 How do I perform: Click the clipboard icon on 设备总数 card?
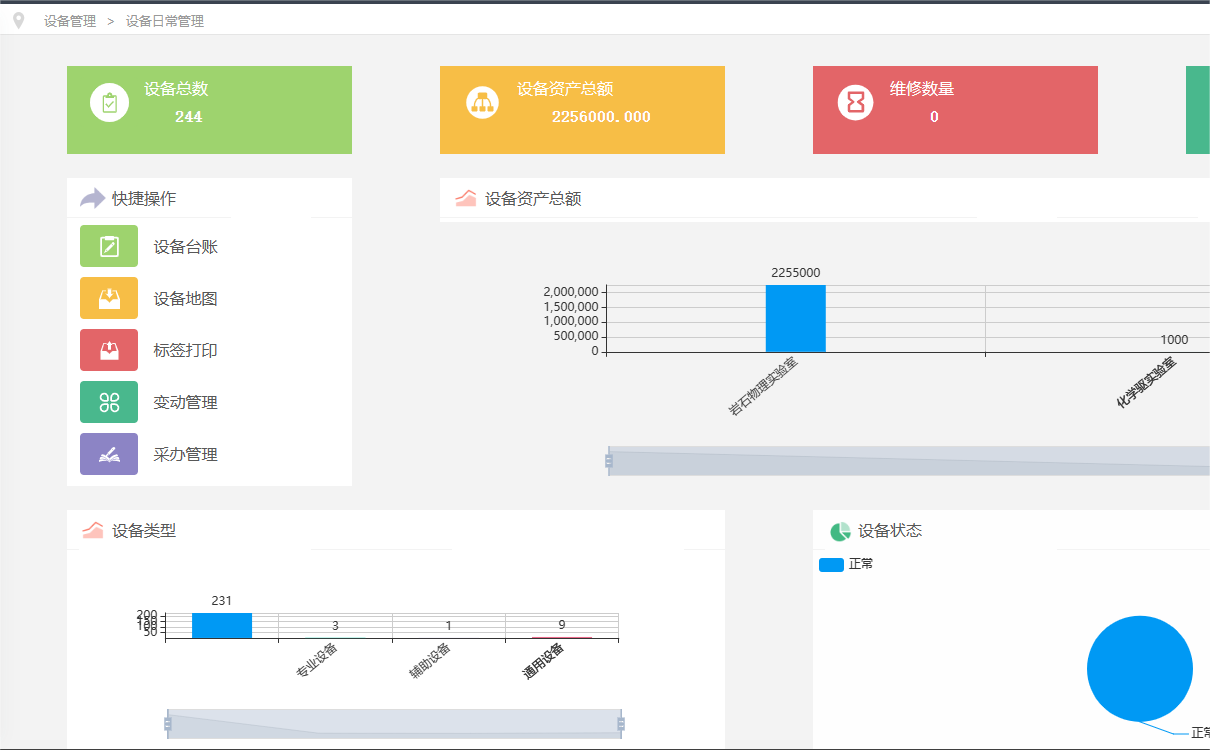click(x=109, y=102)
